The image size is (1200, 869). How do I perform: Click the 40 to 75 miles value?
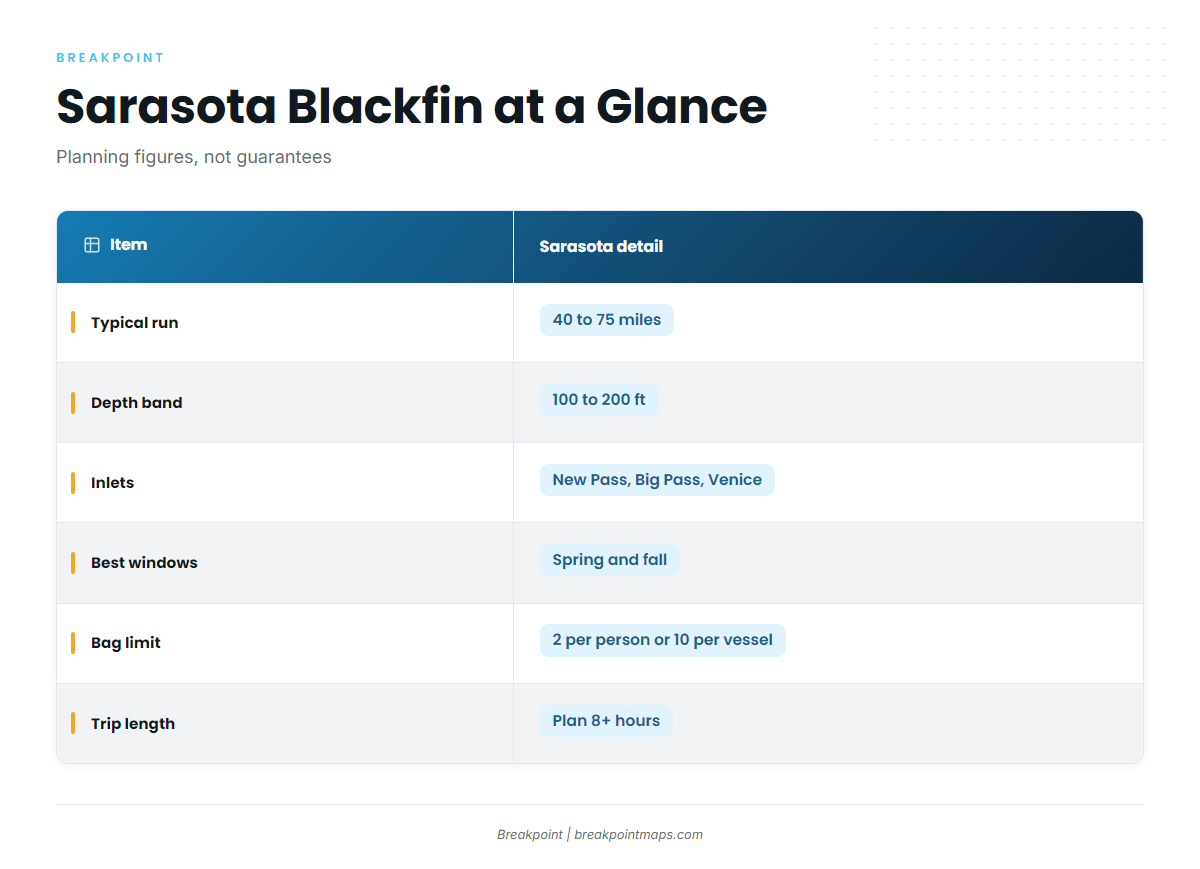tap(607, 320)
